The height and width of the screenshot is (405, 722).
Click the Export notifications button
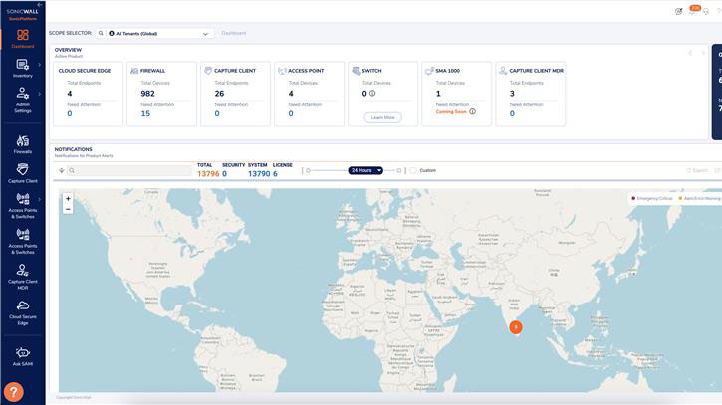point(697,170)
